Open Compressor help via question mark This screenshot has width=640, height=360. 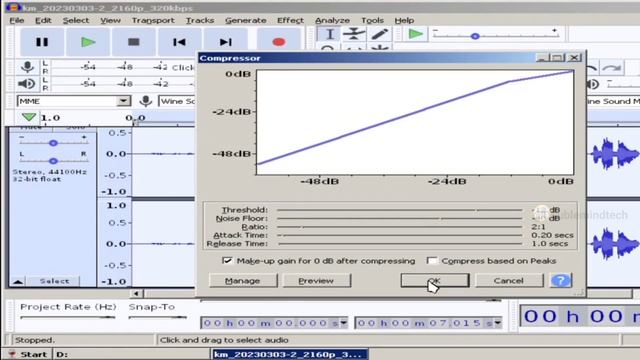coord(561,280)
